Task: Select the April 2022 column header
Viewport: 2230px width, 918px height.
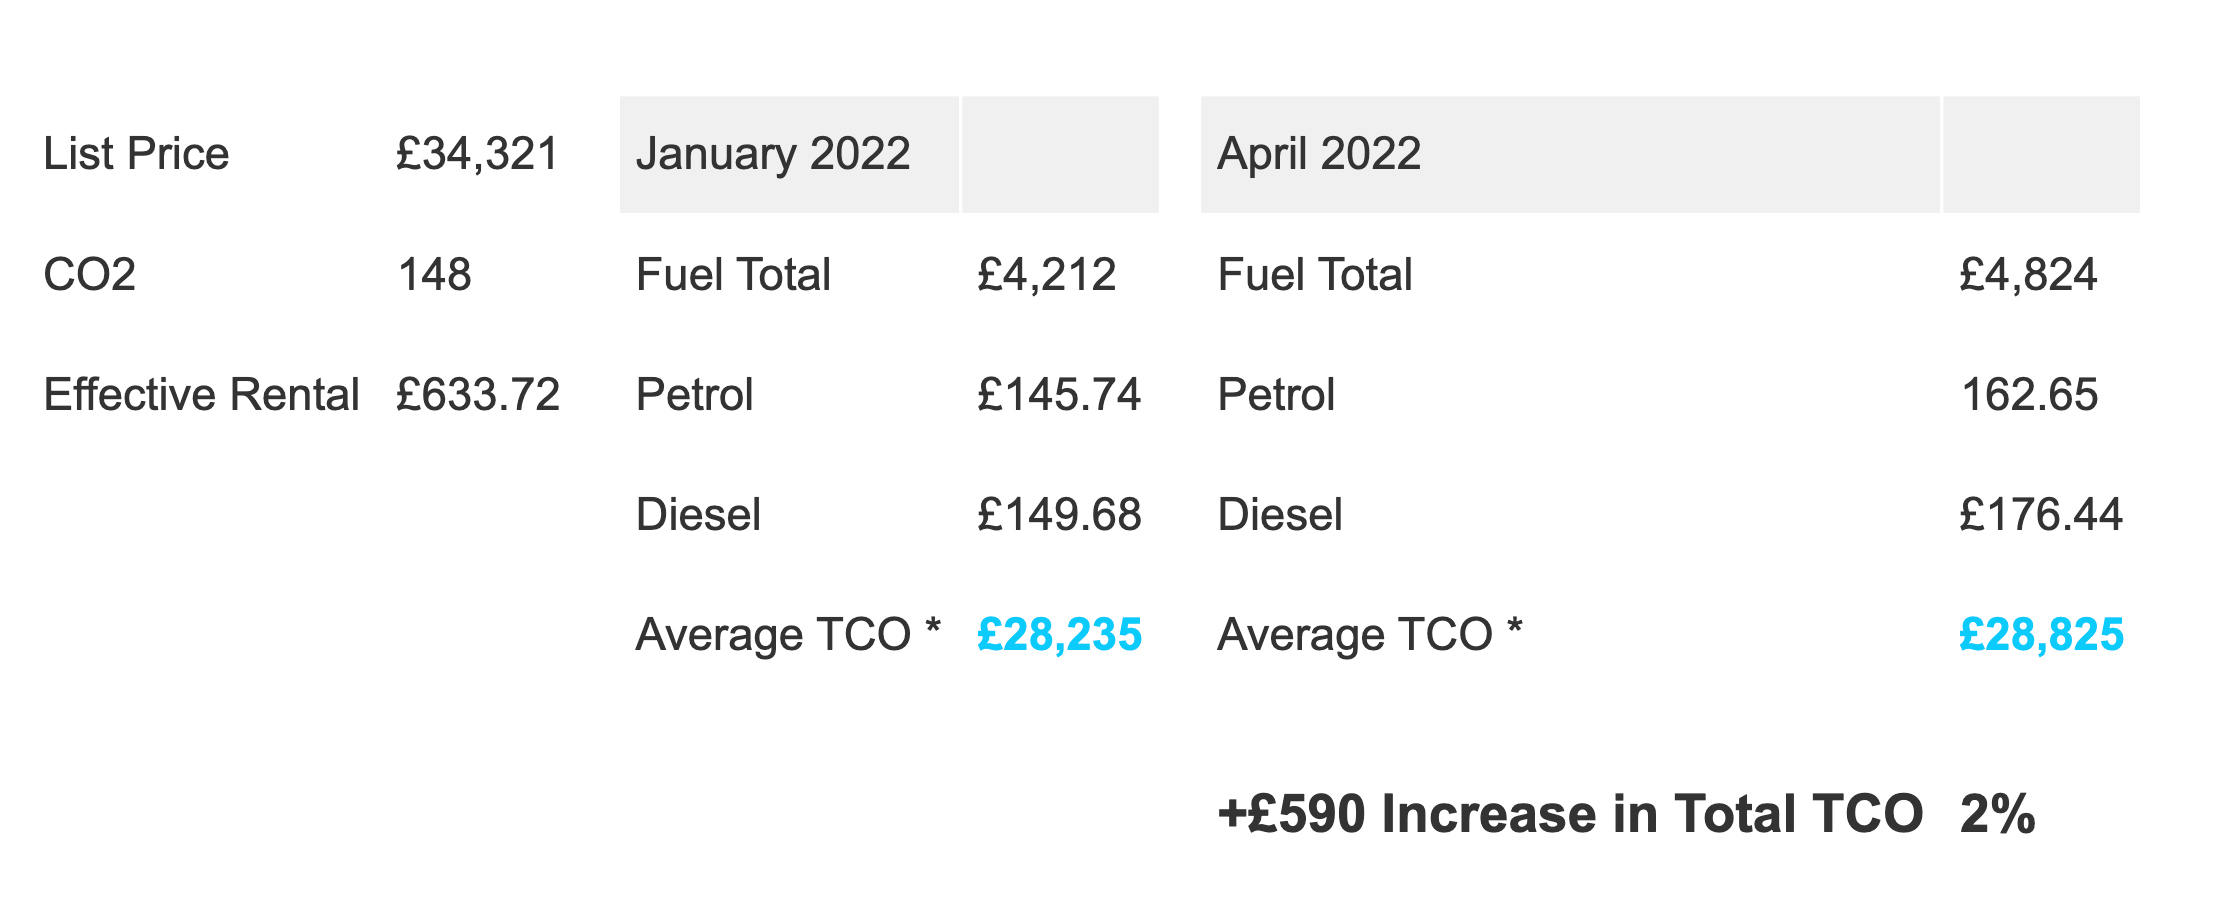Action: pyautogui.click(x=1319, y=154)
